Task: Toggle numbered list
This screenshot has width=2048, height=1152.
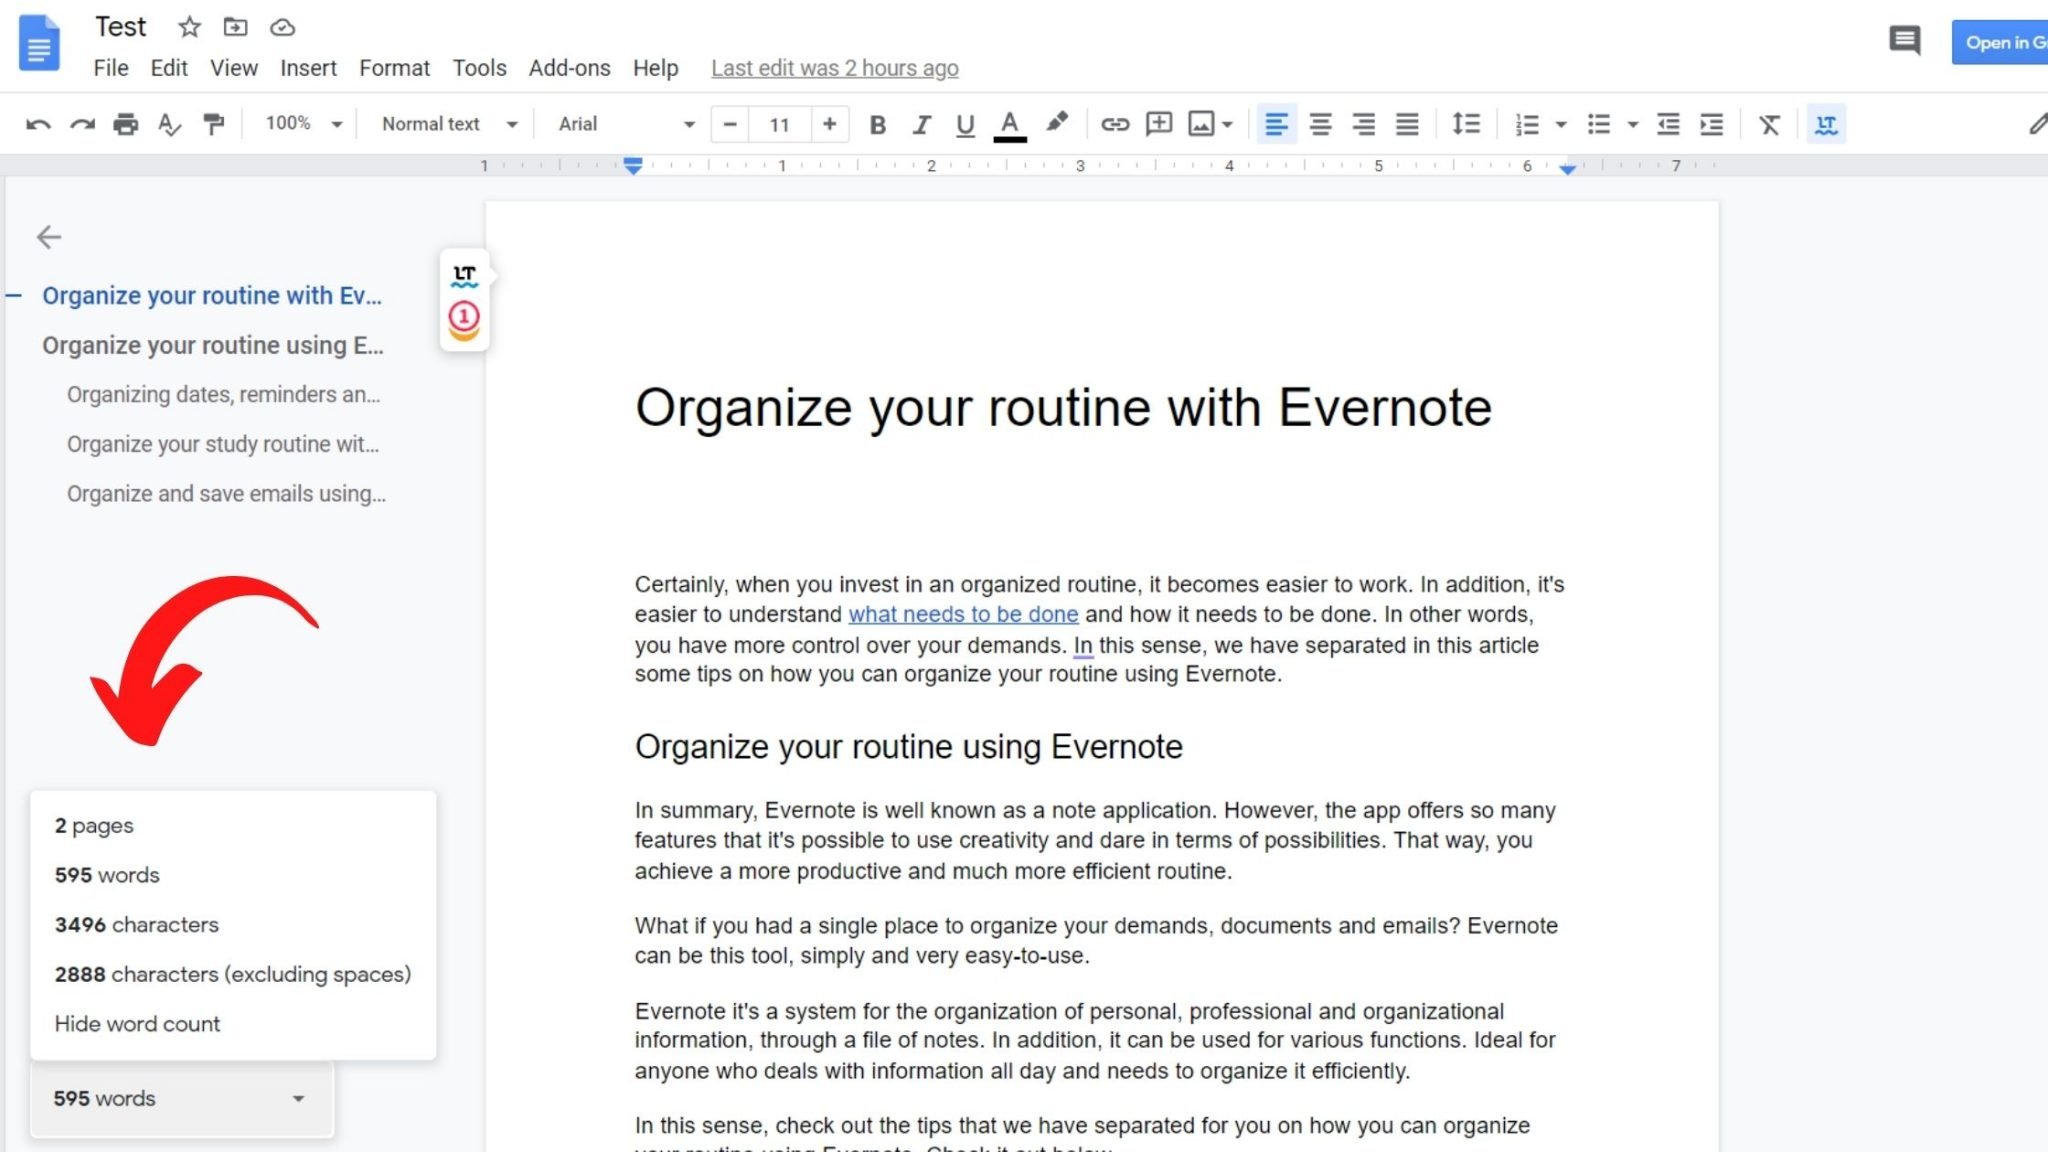Action: tap(1526, 124)
